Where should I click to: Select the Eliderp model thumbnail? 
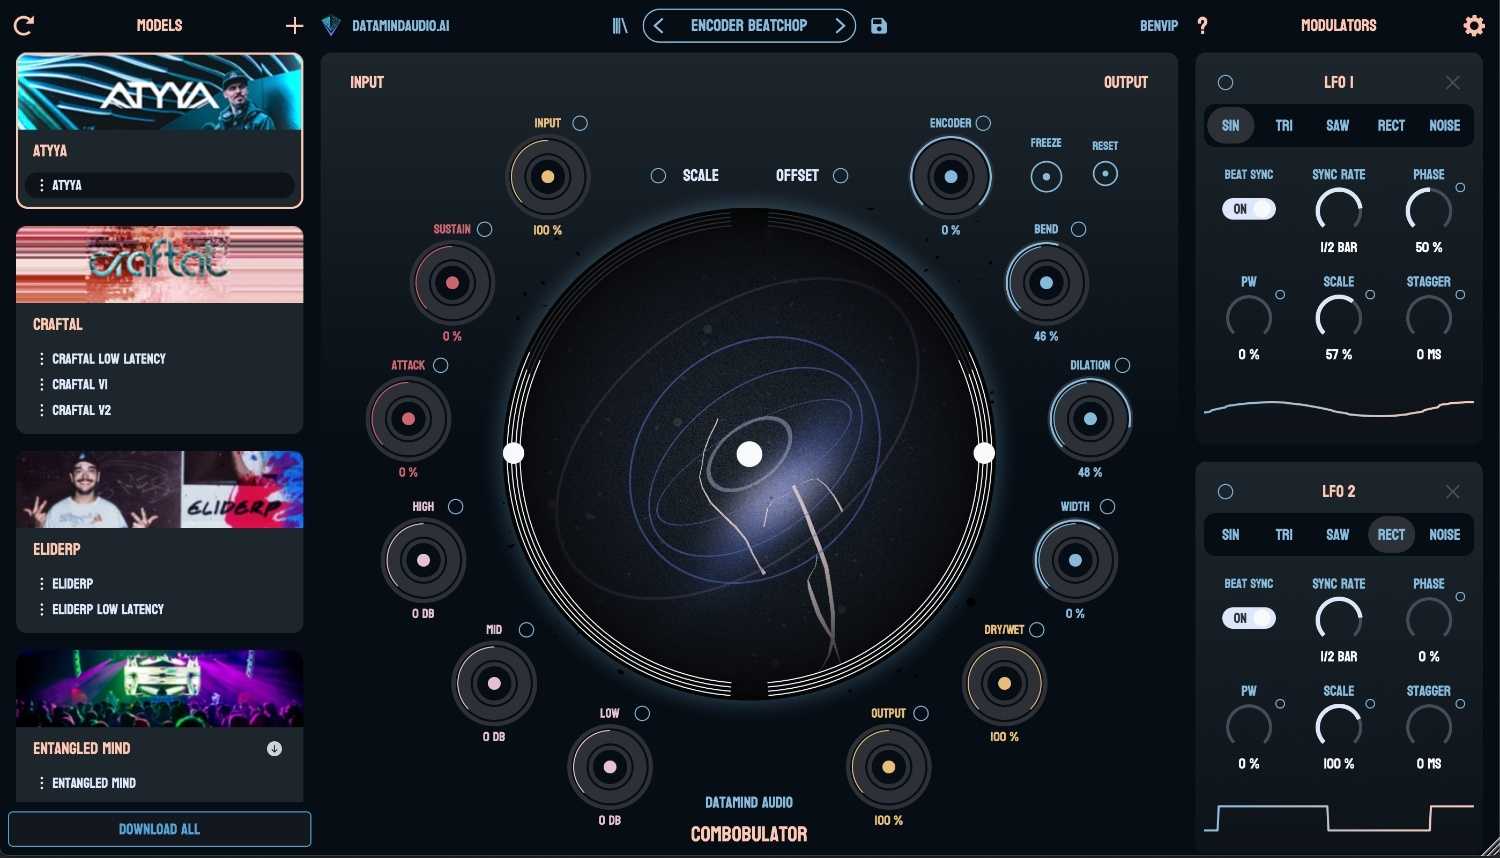pos(160,490)
